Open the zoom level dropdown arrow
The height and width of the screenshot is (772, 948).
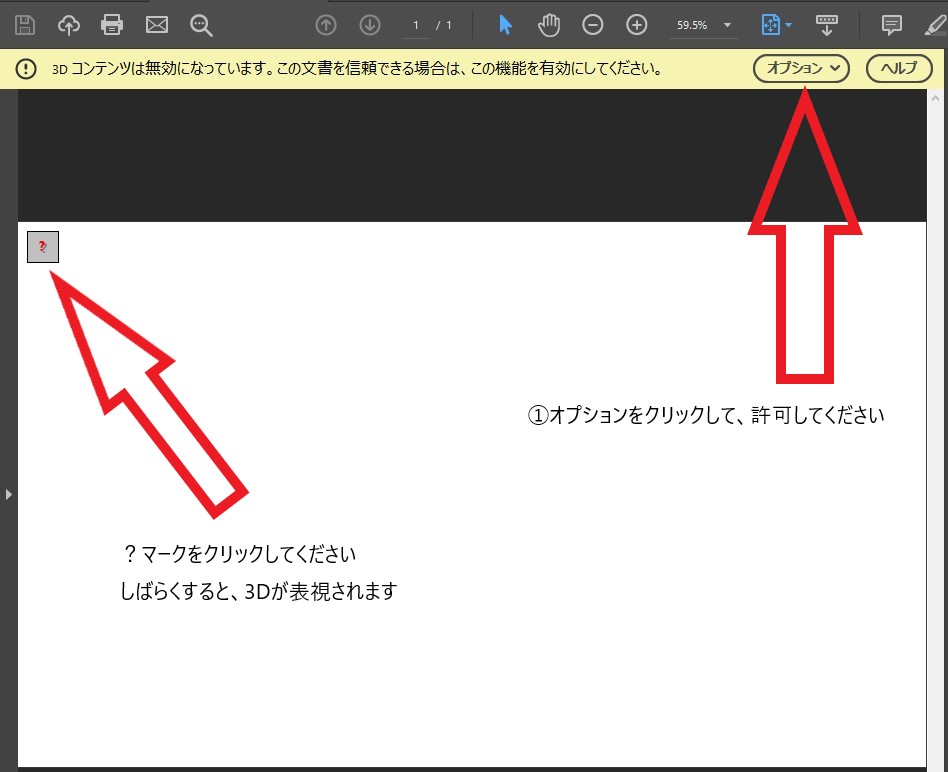(727, 25)
